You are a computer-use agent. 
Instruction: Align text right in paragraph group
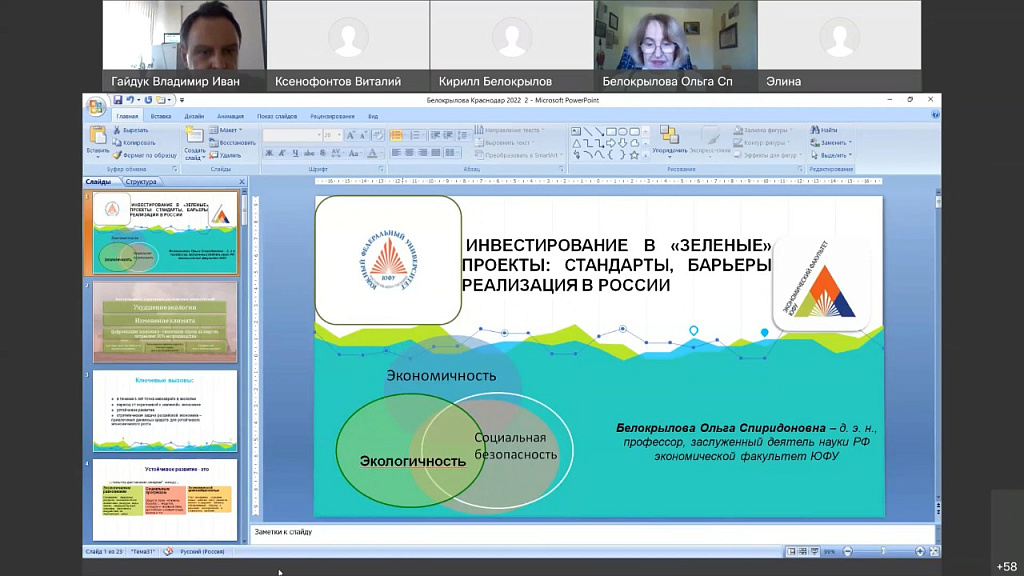tap(423, 153)
